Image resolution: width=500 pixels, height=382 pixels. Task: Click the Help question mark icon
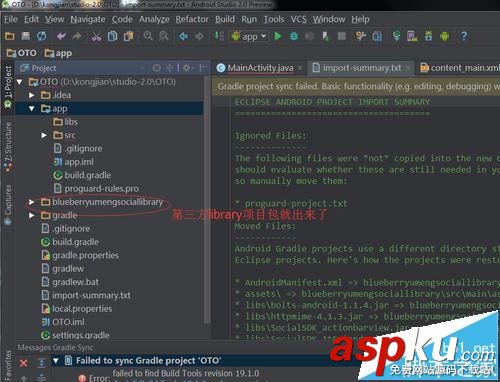[x=464, y=36]
